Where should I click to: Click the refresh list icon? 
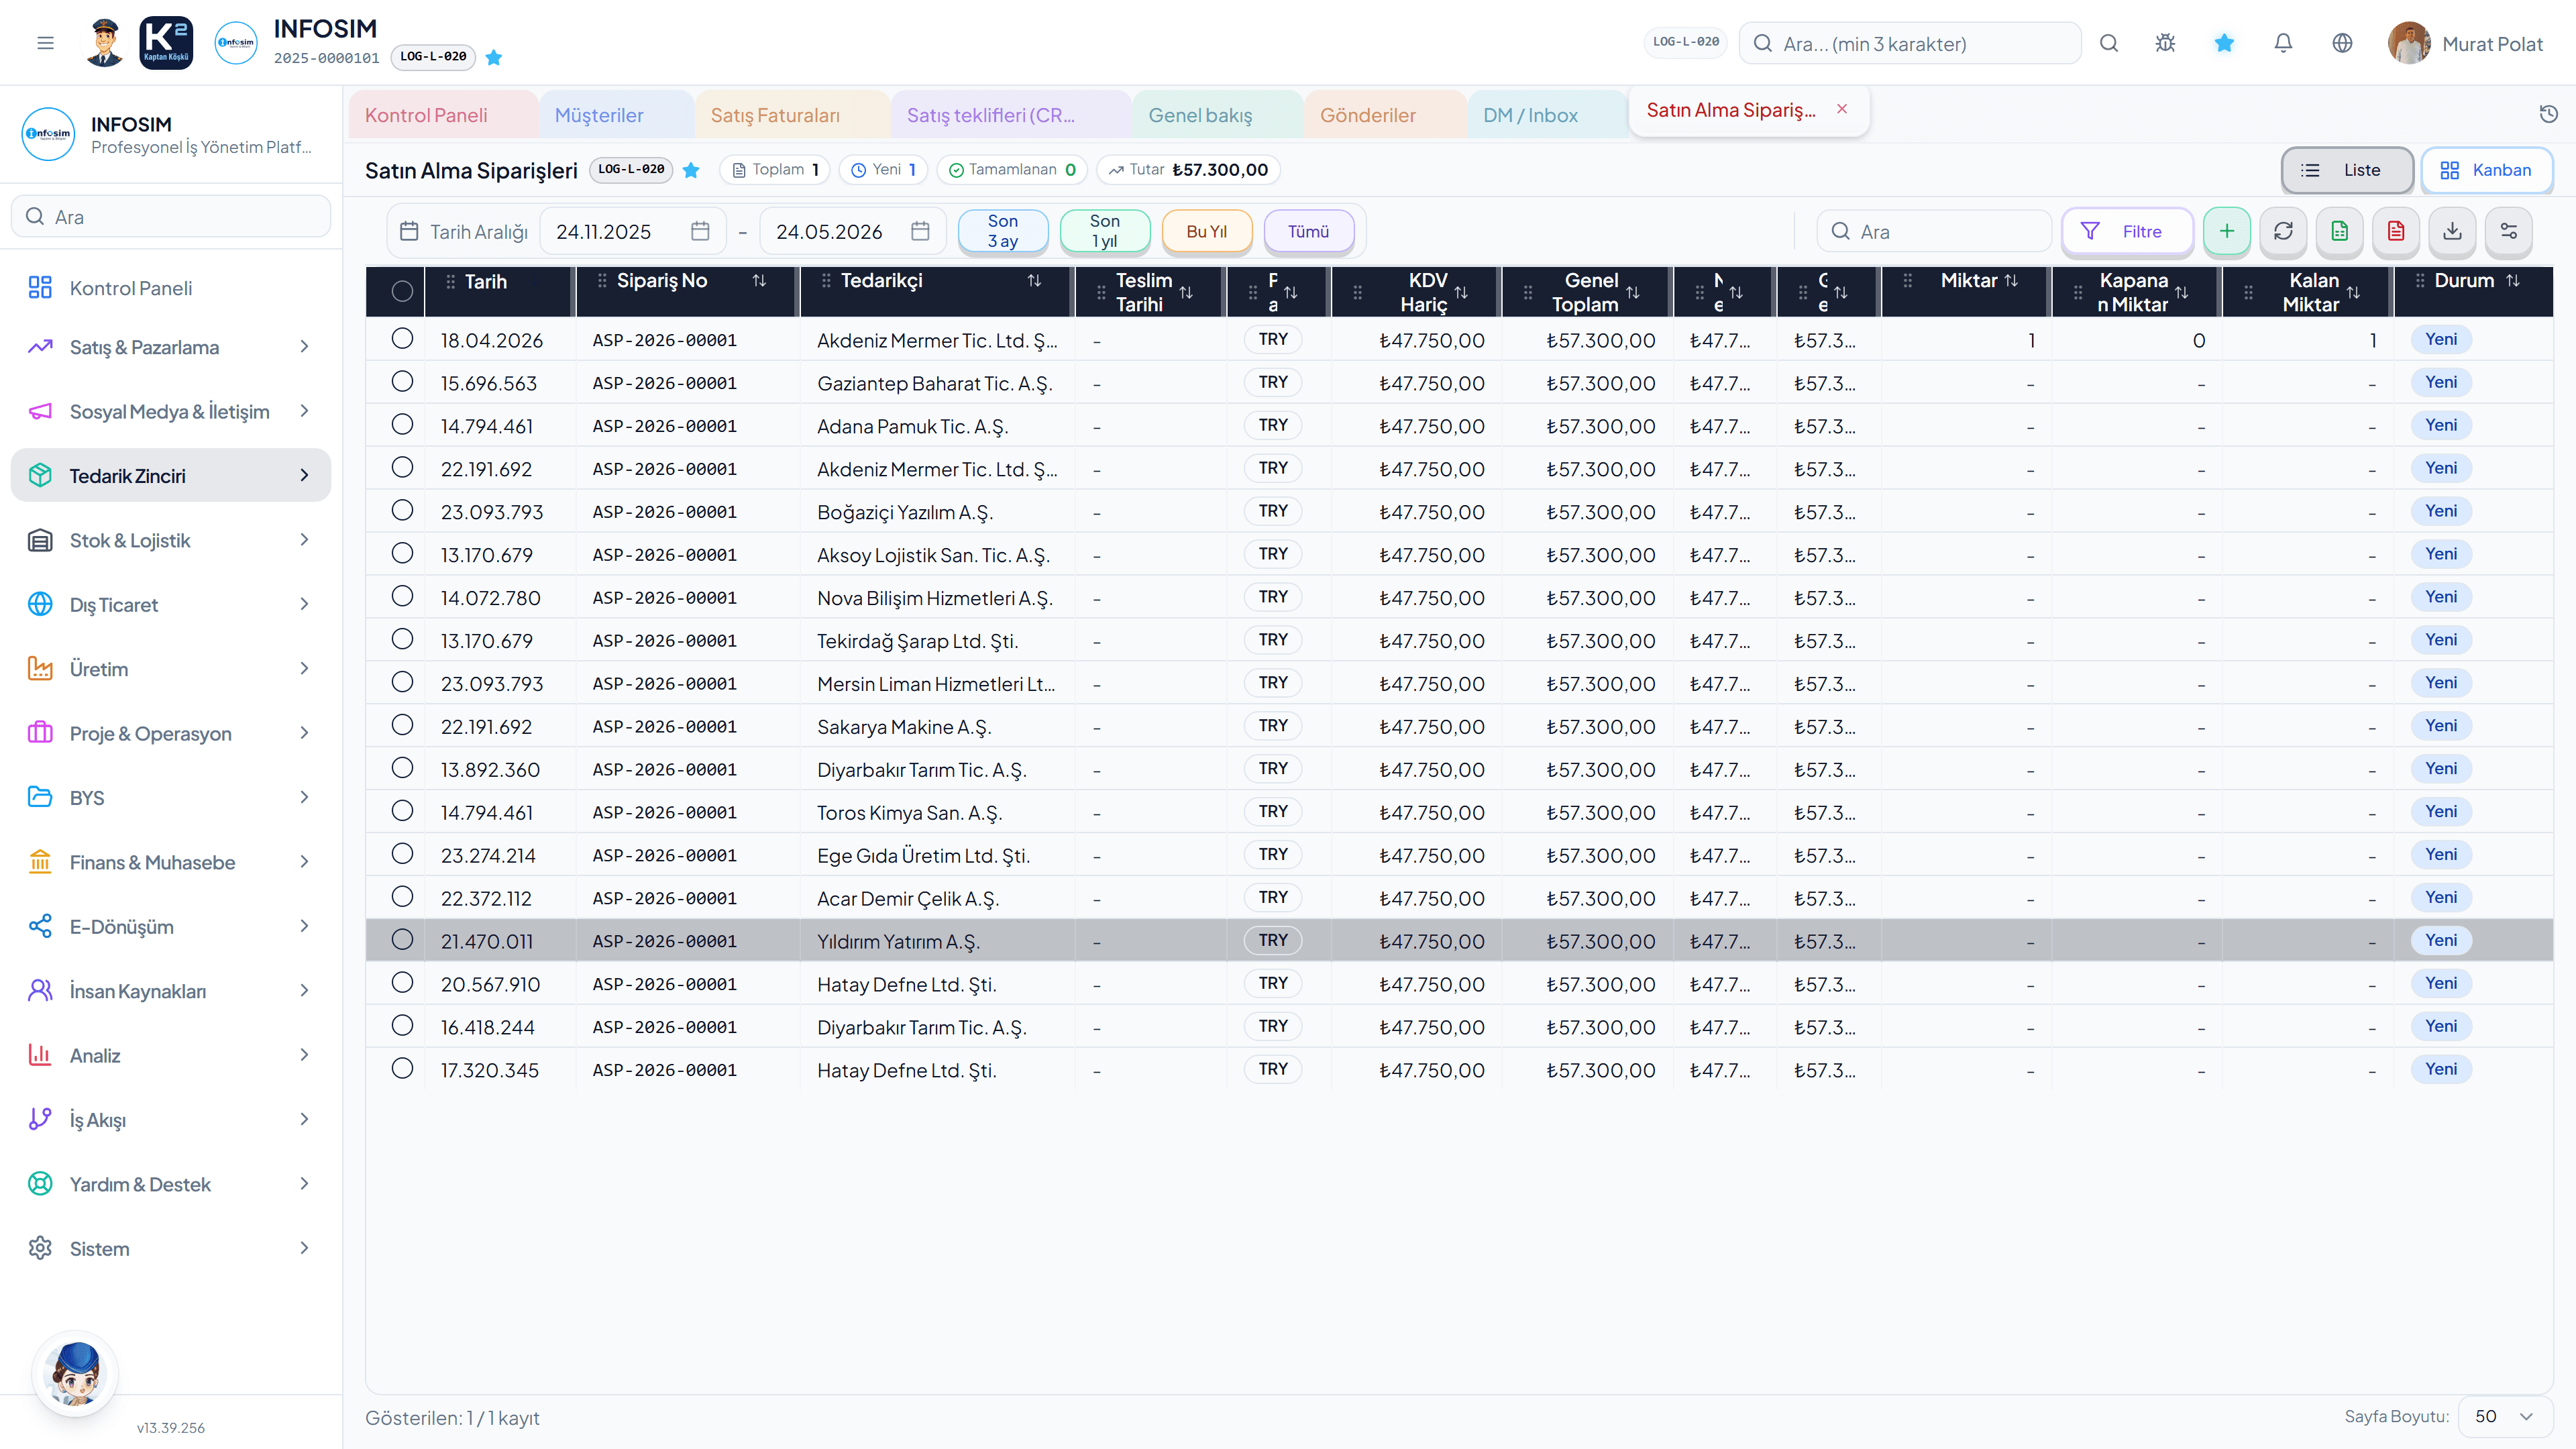coord(2283,231)
